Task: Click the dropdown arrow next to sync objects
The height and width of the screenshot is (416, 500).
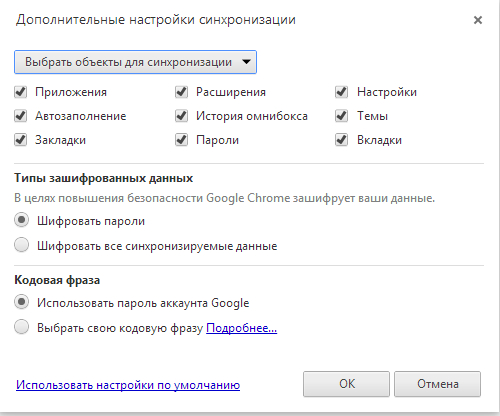Action: tap(246, 62)
